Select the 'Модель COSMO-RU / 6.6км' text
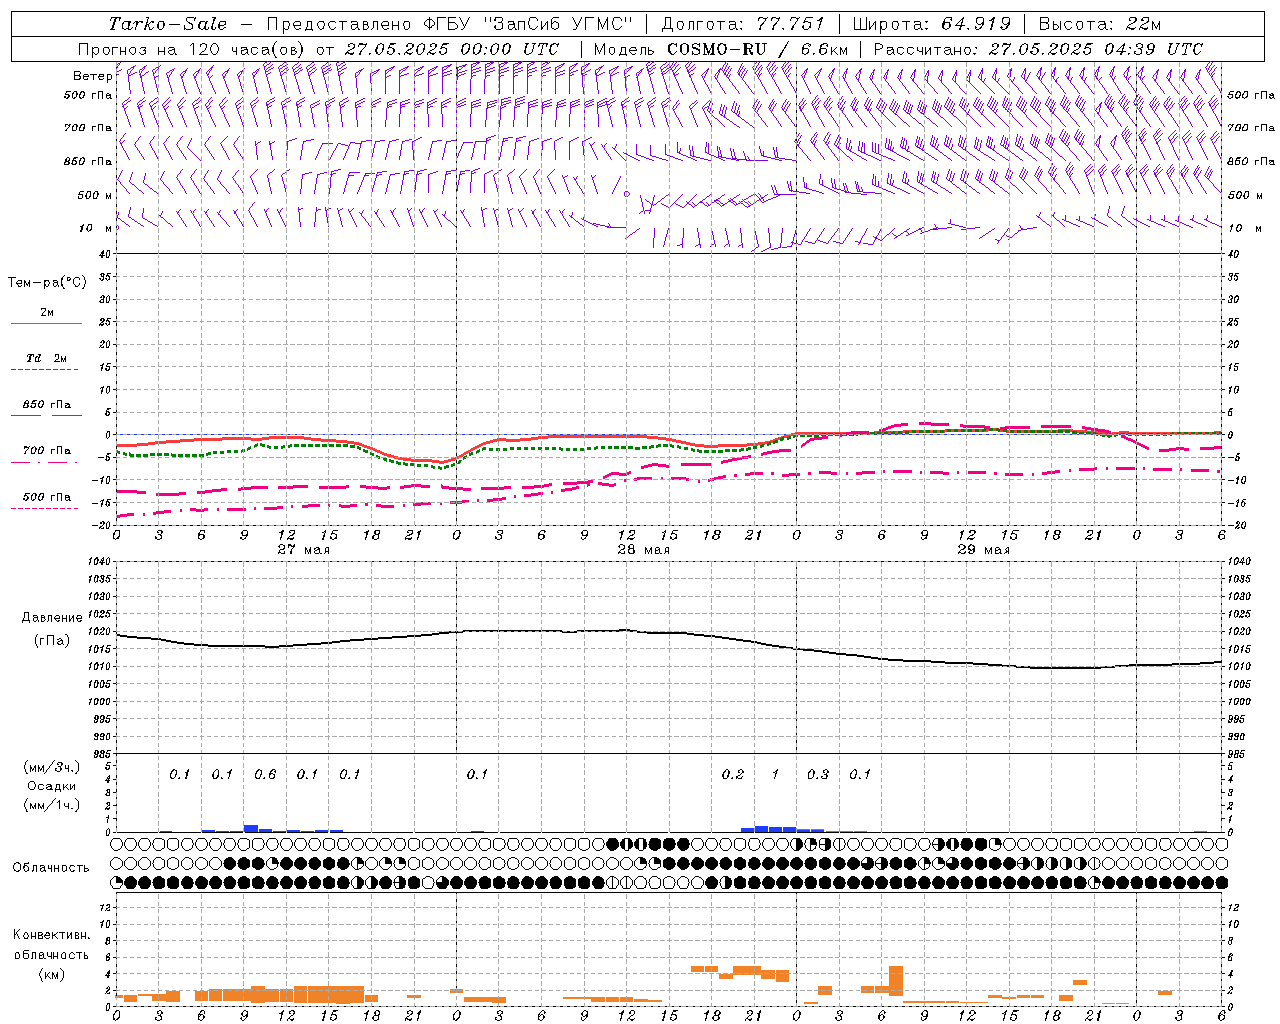 [721, 49]
